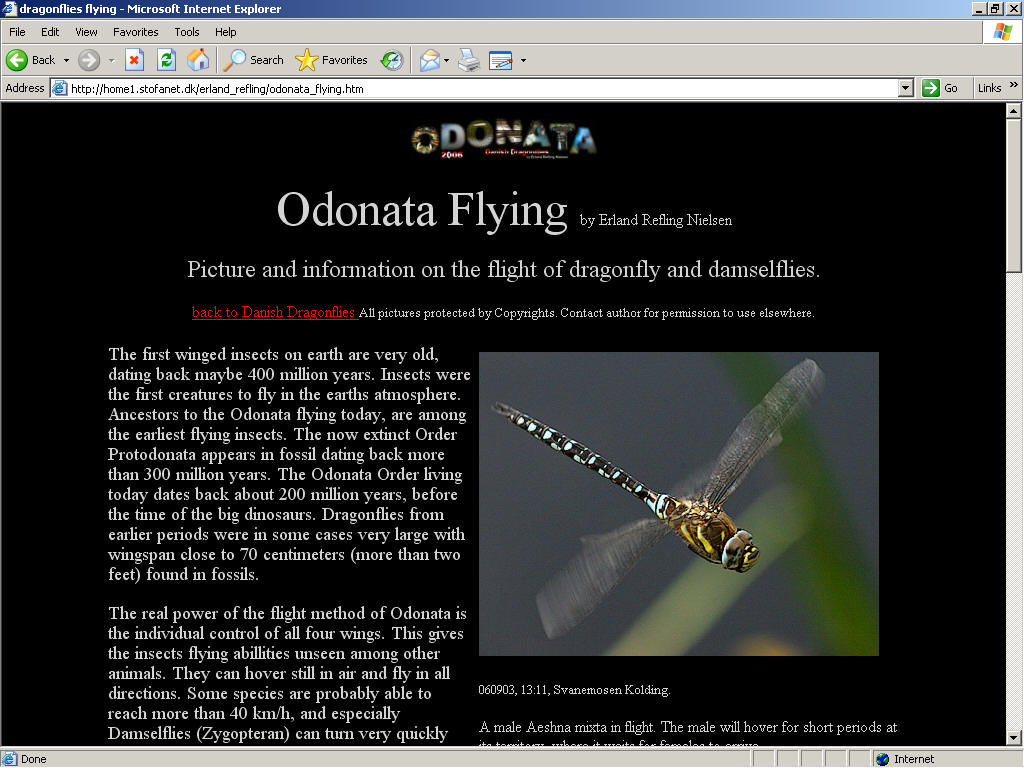Click inside the address bar URL field
The image size is (1024, 768).
pos(480,88)
